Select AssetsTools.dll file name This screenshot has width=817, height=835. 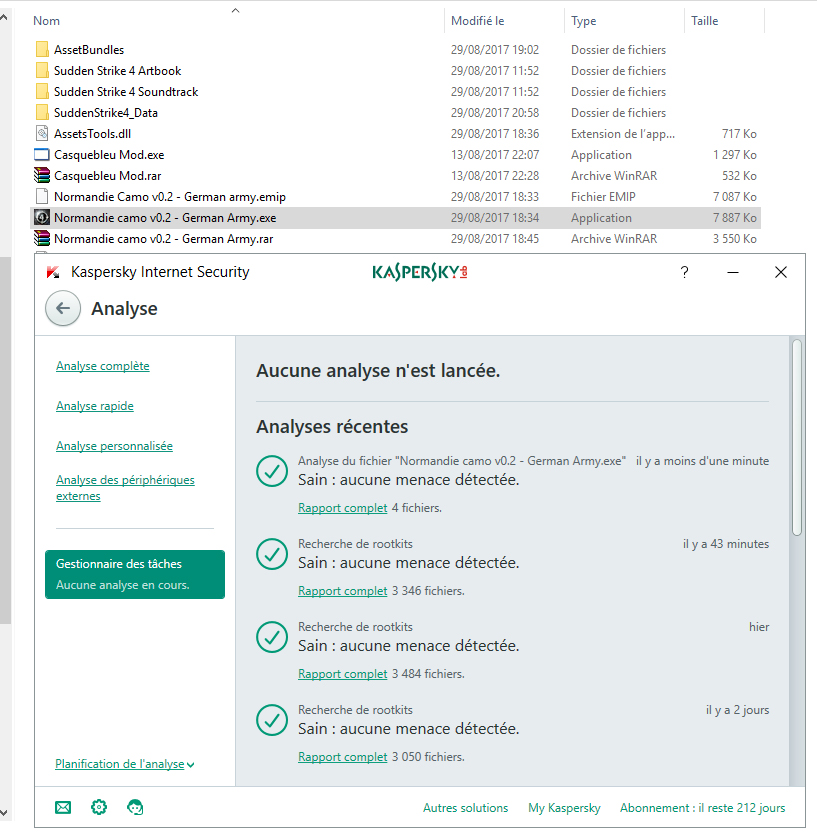click(x=92, y=134)
